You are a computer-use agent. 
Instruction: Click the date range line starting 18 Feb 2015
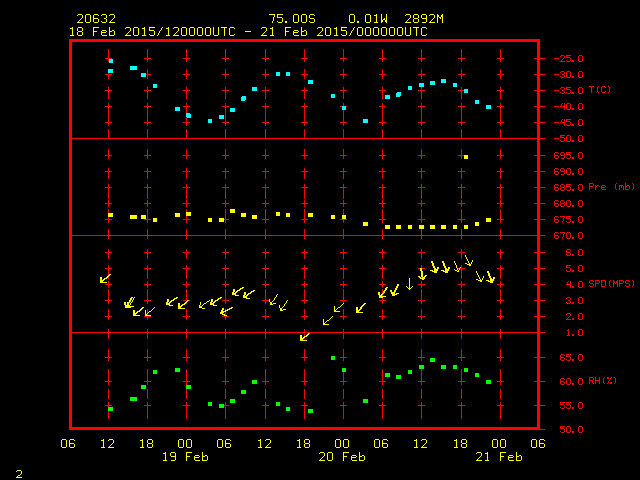click(248, 32)
